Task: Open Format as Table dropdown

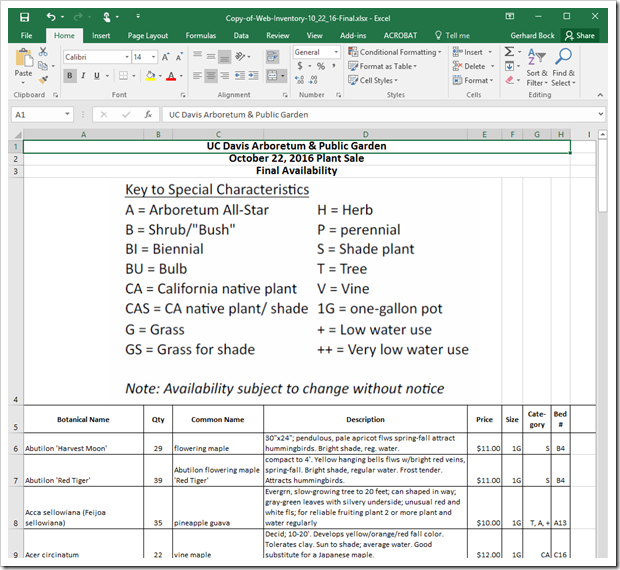Action: point(382,66)
